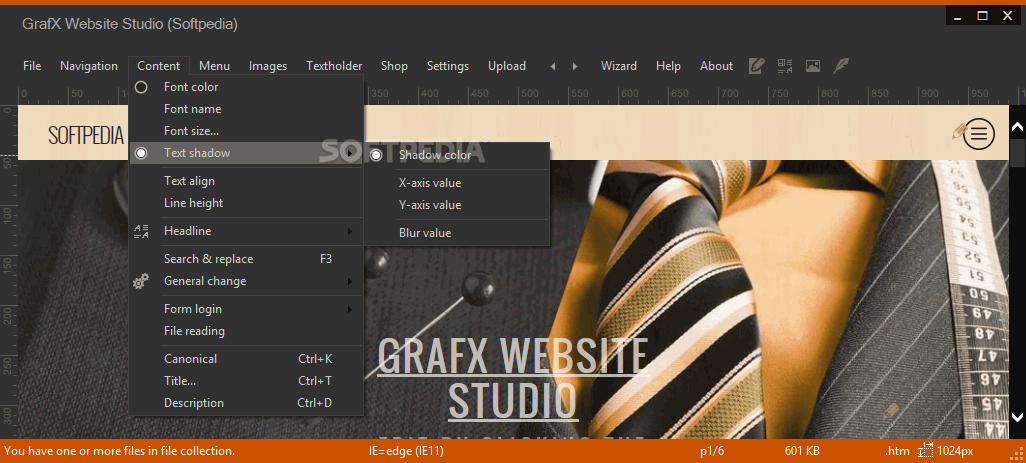Expand the Form login submenu arrow

tap(350, 309)
